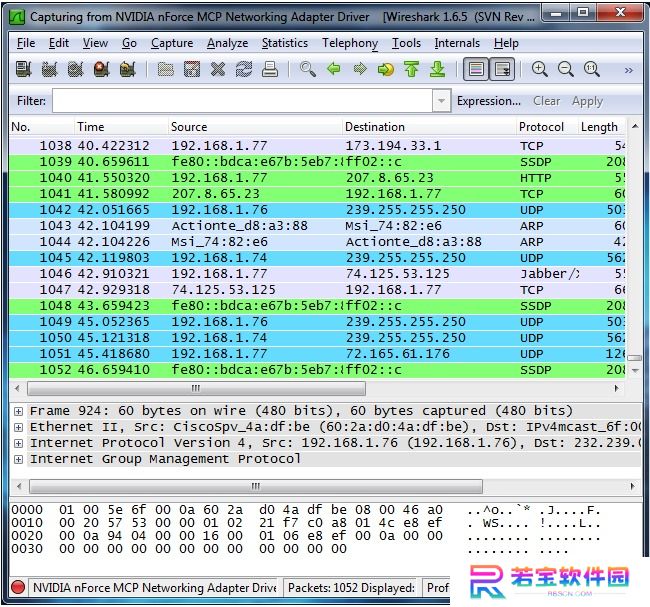Sort packets by Source column header
The width and height of the screenshot is (650, 607).
click(256, 127)
